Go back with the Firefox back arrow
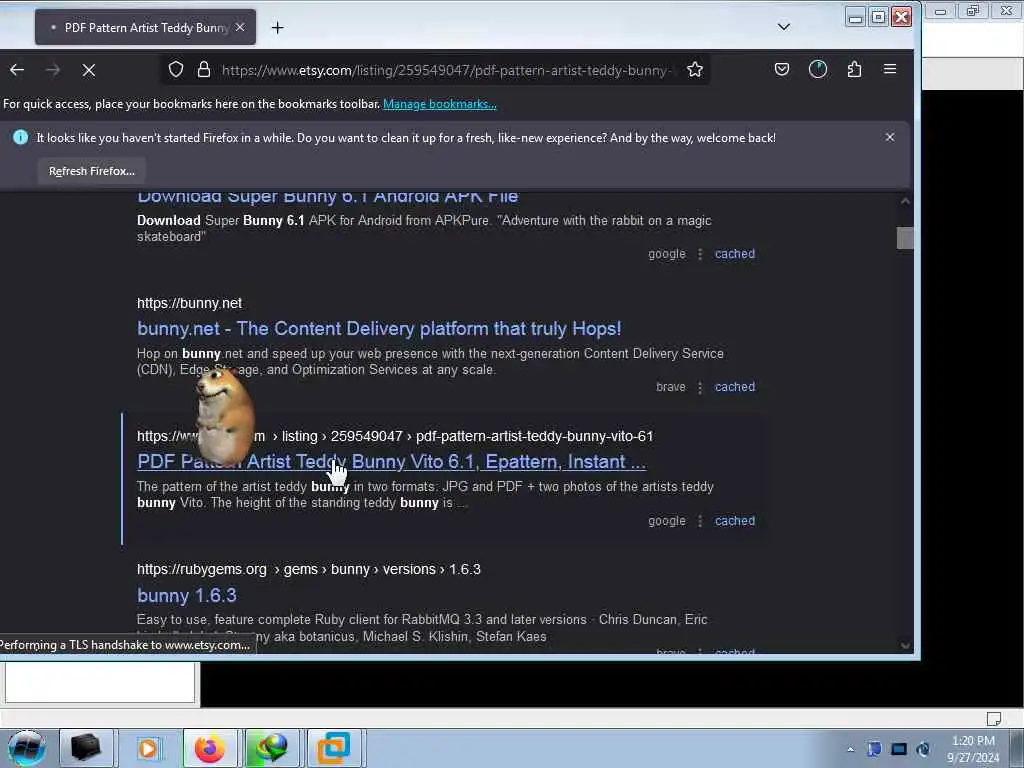Viewport: 1024px width, 768px height. coord(17,70)
